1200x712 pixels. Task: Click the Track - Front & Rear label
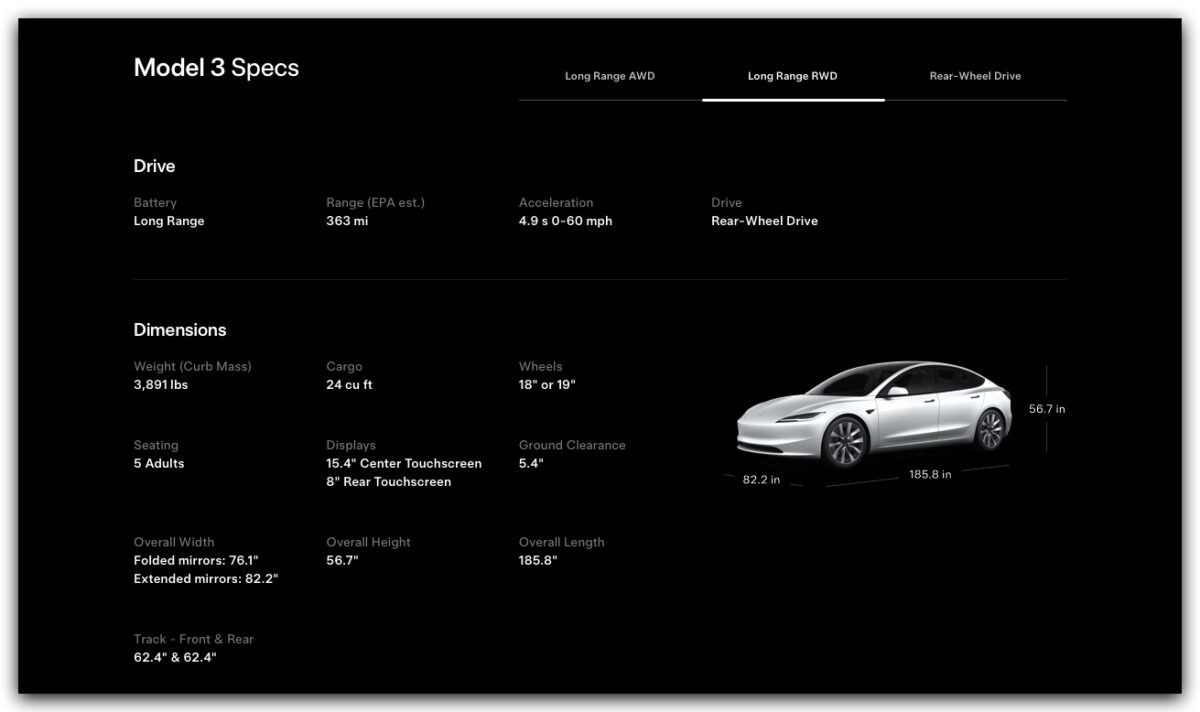pos(194,640)
